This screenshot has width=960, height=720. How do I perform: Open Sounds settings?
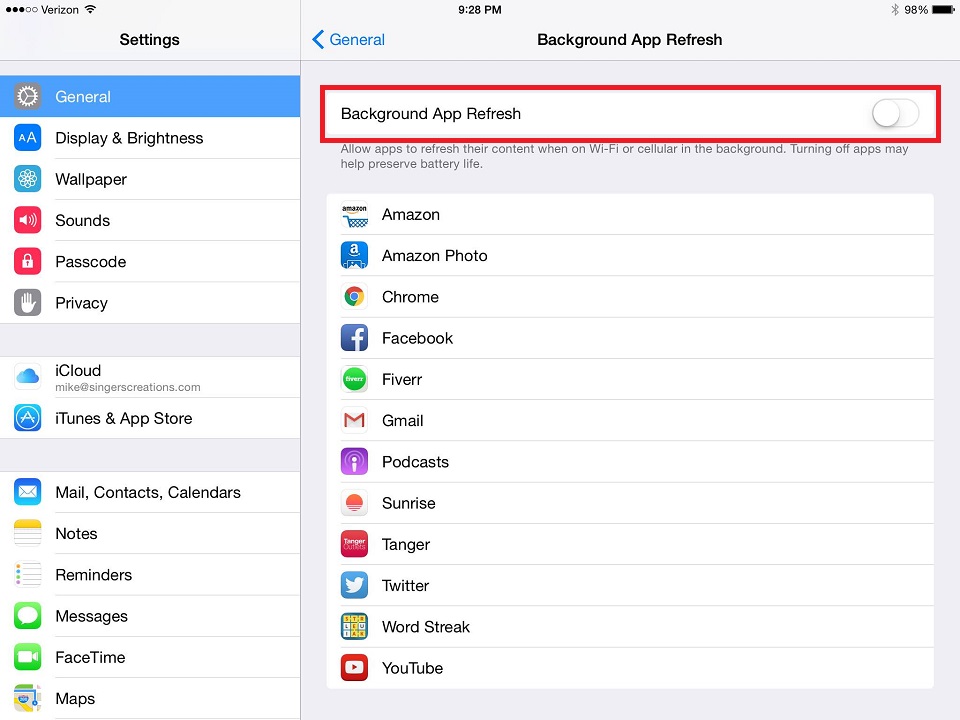click(x=150, y=220)
